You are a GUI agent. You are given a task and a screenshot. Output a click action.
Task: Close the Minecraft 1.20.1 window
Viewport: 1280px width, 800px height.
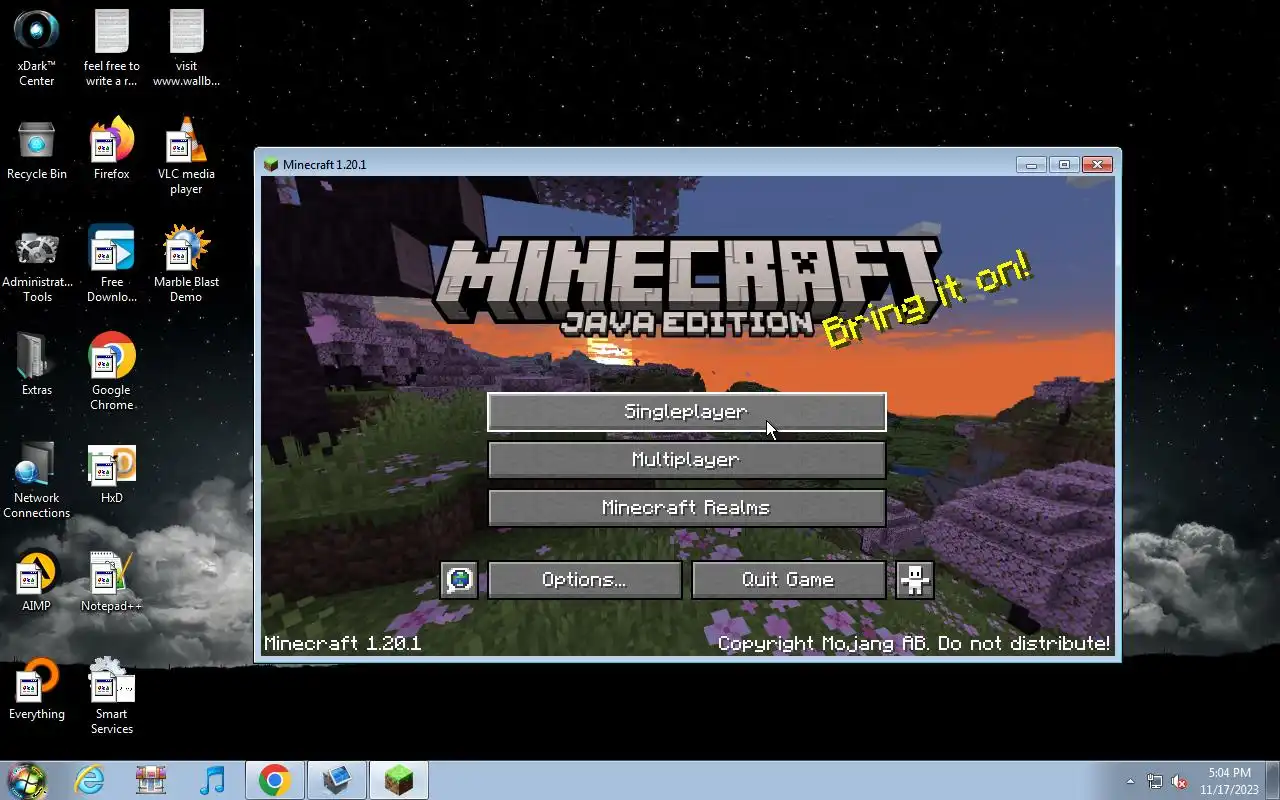click(1098, 164)
